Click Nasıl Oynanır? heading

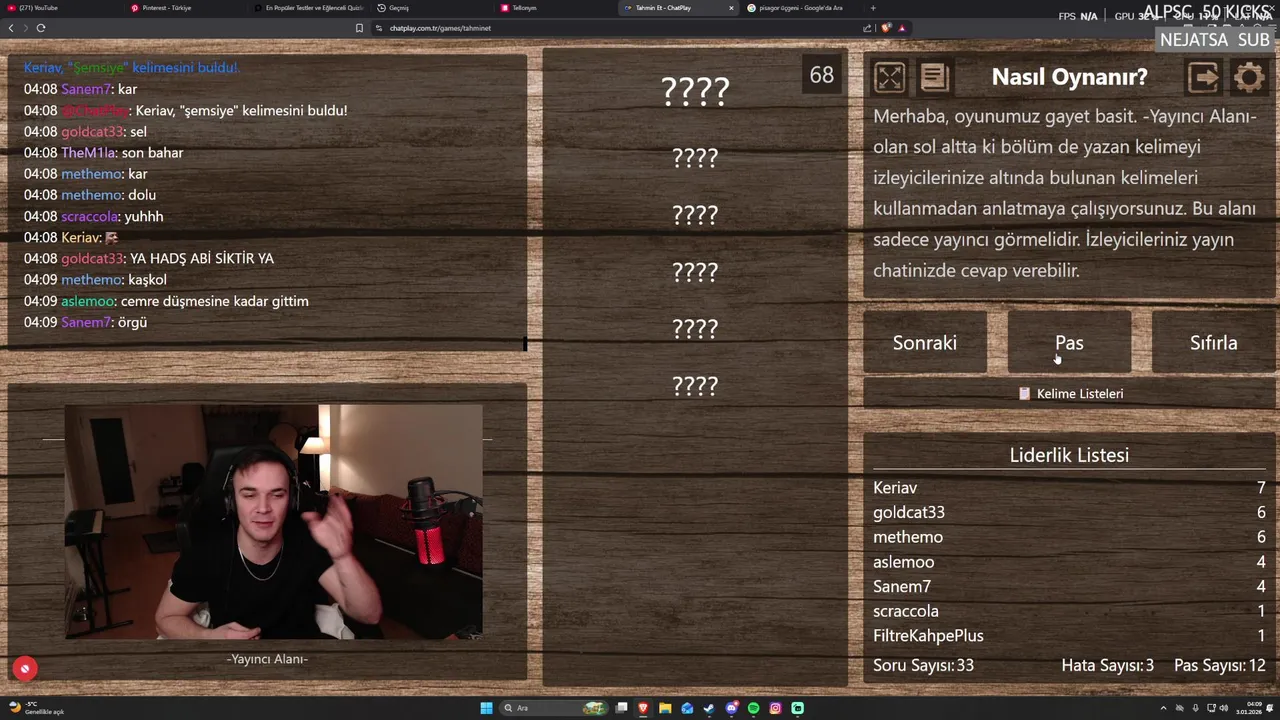[1069, 77]
